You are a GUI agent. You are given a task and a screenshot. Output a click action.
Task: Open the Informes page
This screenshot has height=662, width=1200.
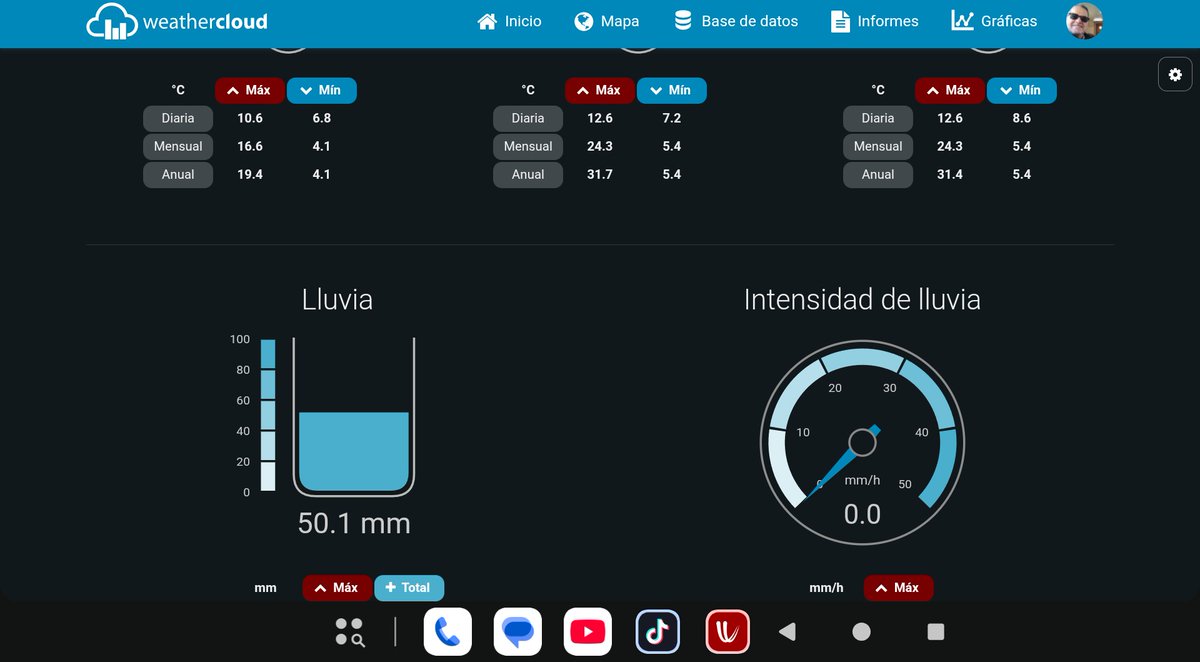click(x=874, y=21)
